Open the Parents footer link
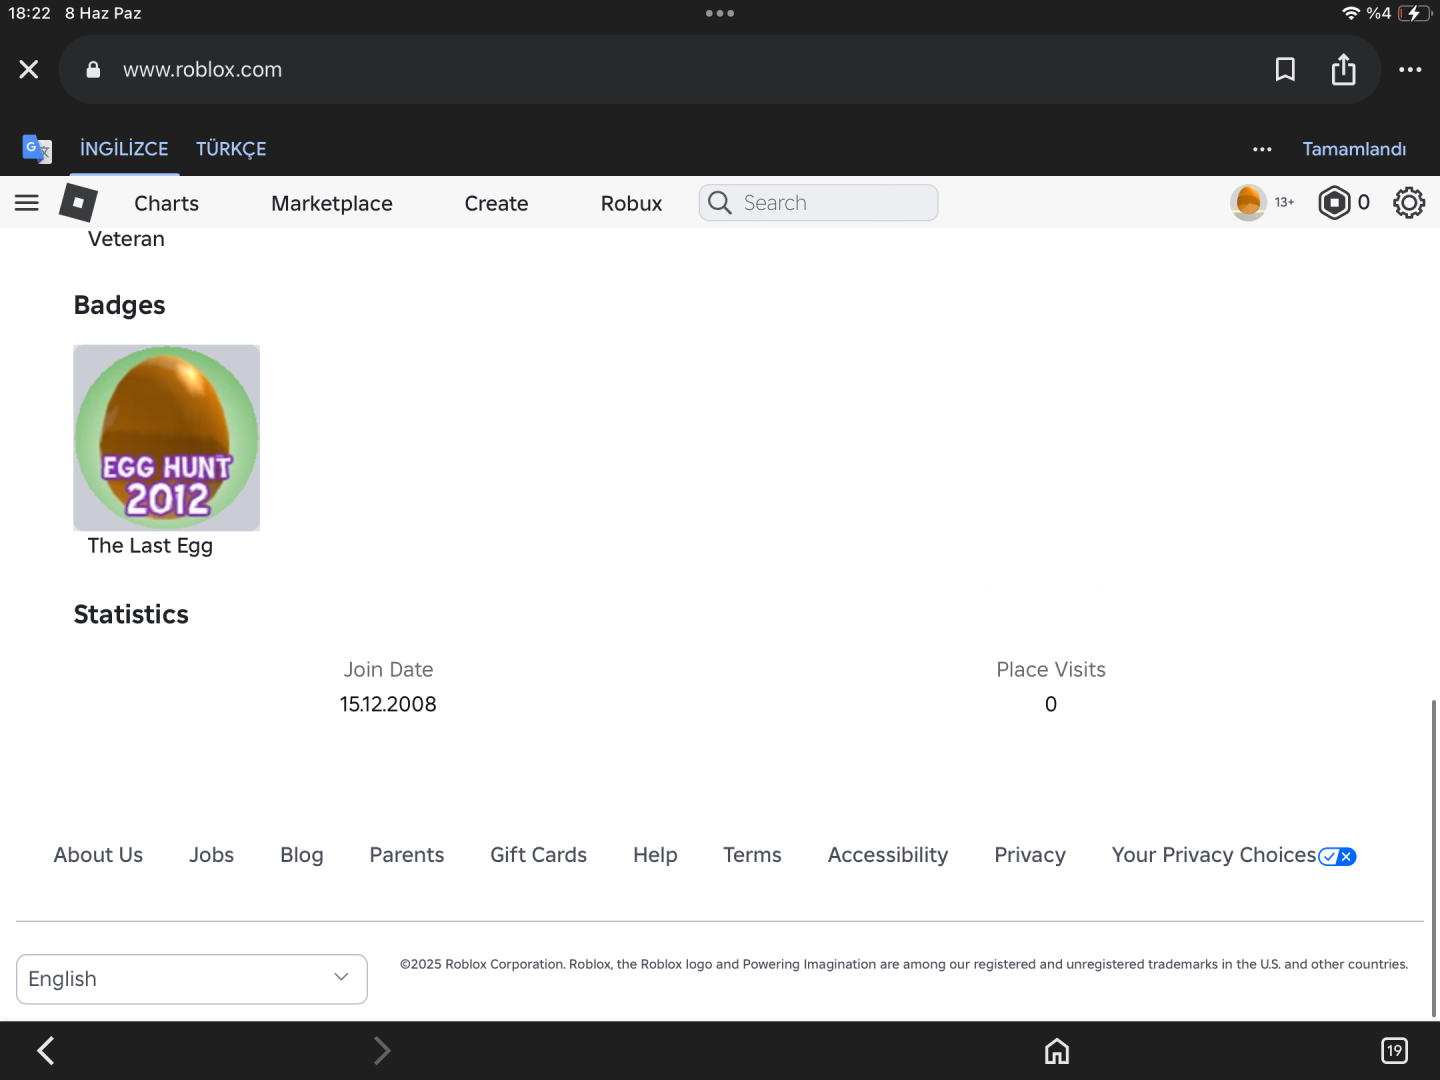Viewport: 1440px width, 1080px height. pyautogui.click(x=407, y=855)
